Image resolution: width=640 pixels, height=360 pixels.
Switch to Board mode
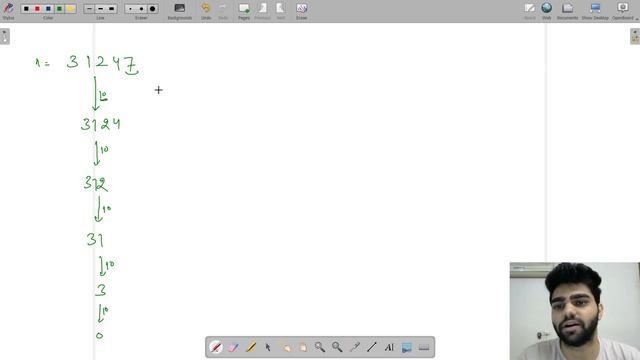coord(530,11)
